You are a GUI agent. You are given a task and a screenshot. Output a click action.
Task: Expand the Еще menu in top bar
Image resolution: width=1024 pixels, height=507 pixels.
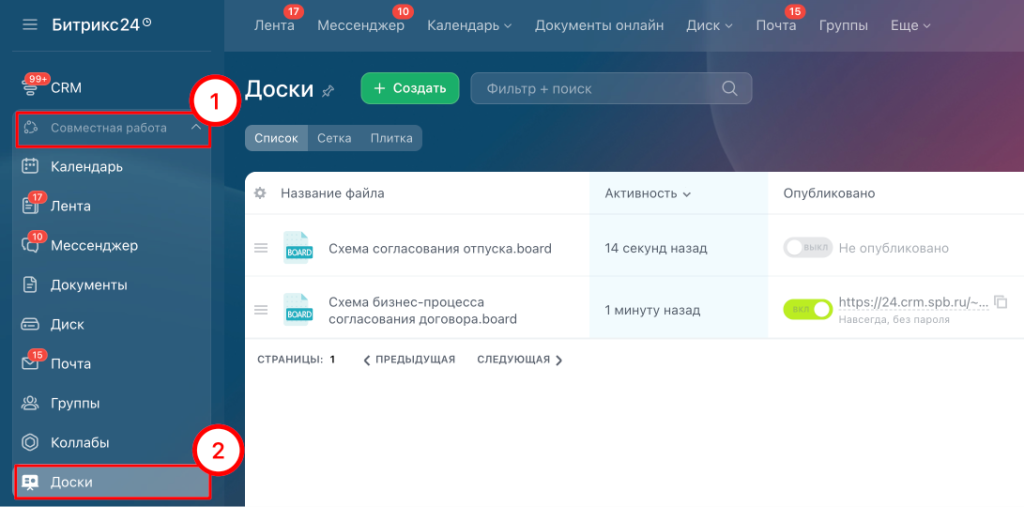point(910,25)
